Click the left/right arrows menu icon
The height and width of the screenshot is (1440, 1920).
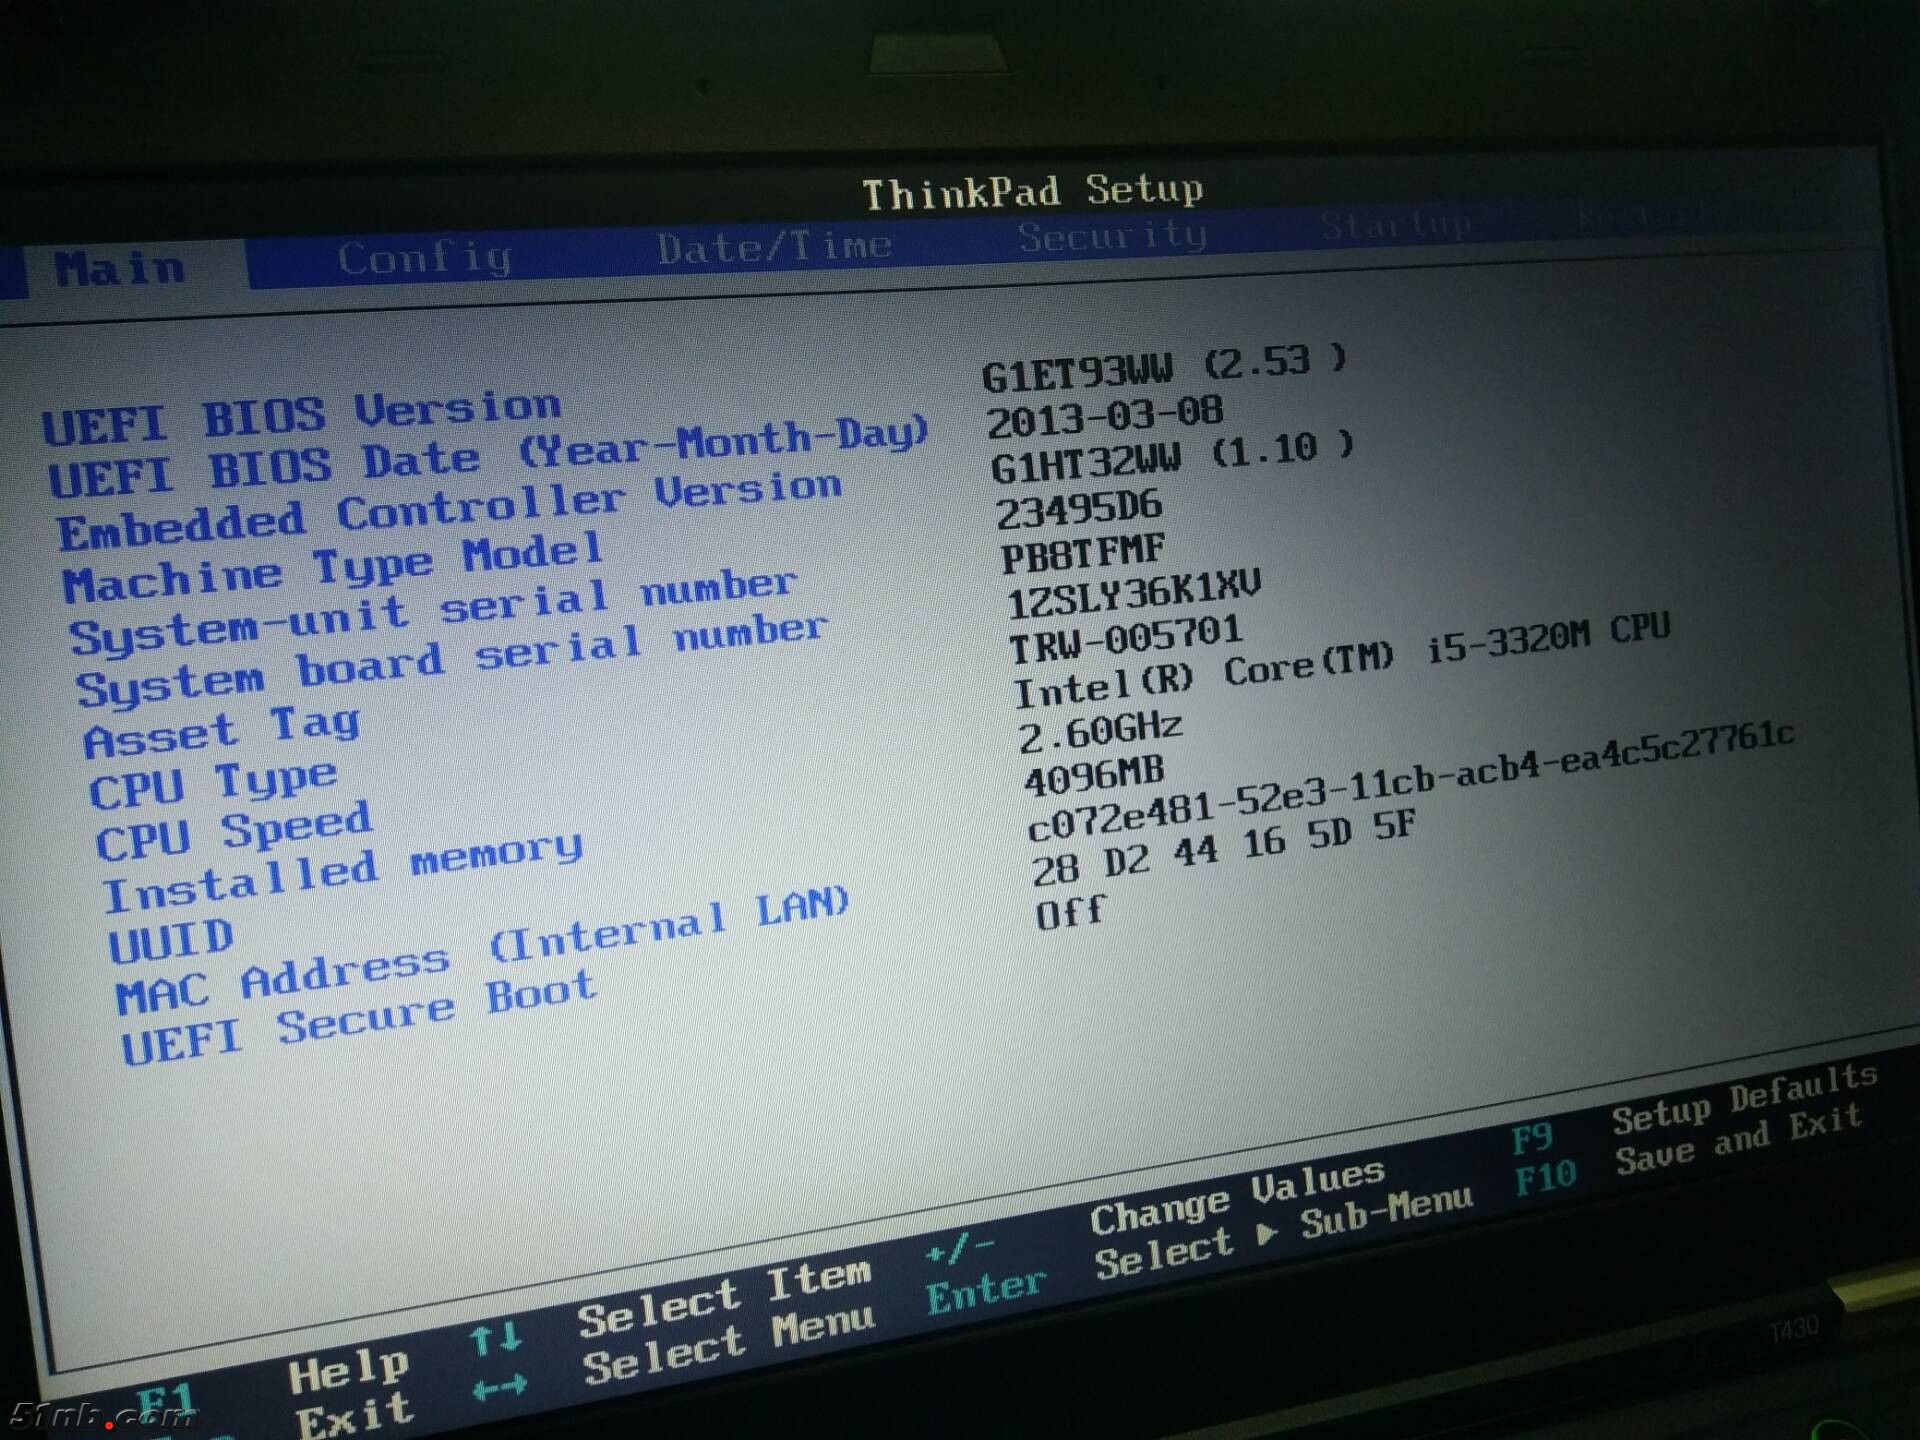[x=499, y=1387]
